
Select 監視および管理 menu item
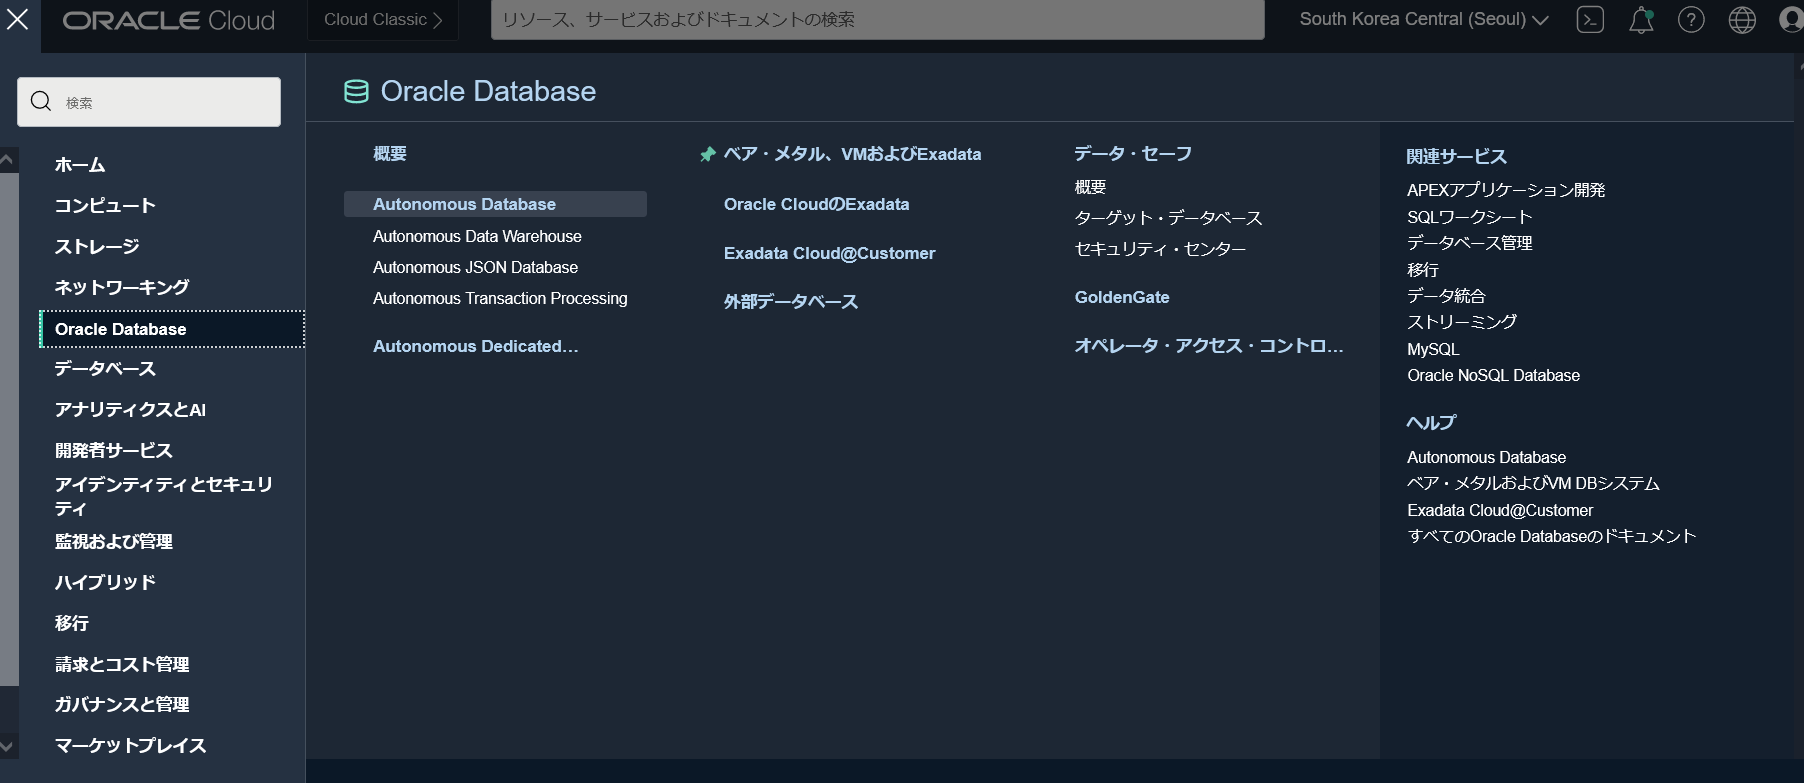[x=114, y=542]
